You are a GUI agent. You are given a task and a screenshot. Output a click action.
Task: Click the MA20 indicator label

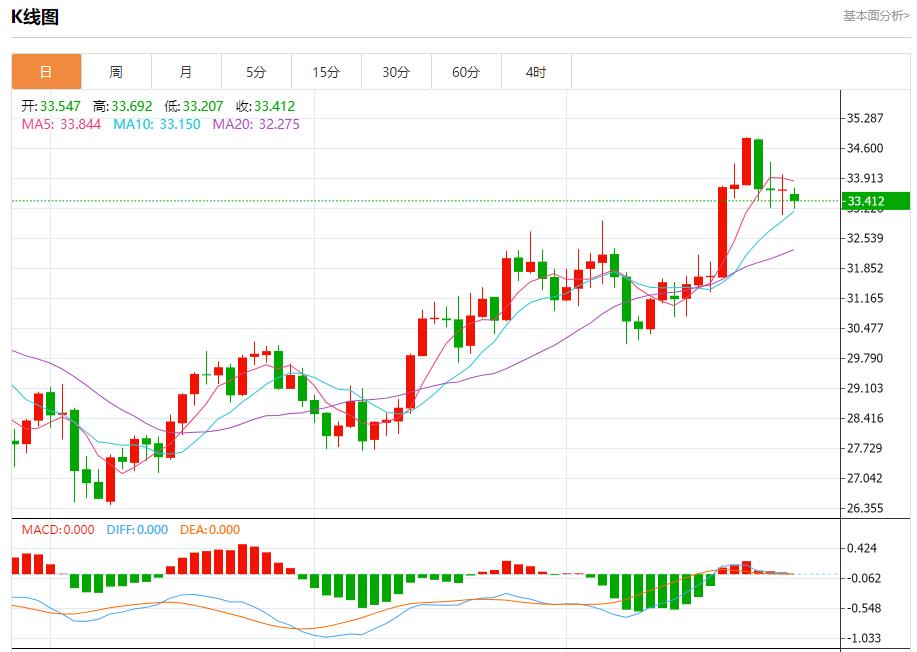255,124
